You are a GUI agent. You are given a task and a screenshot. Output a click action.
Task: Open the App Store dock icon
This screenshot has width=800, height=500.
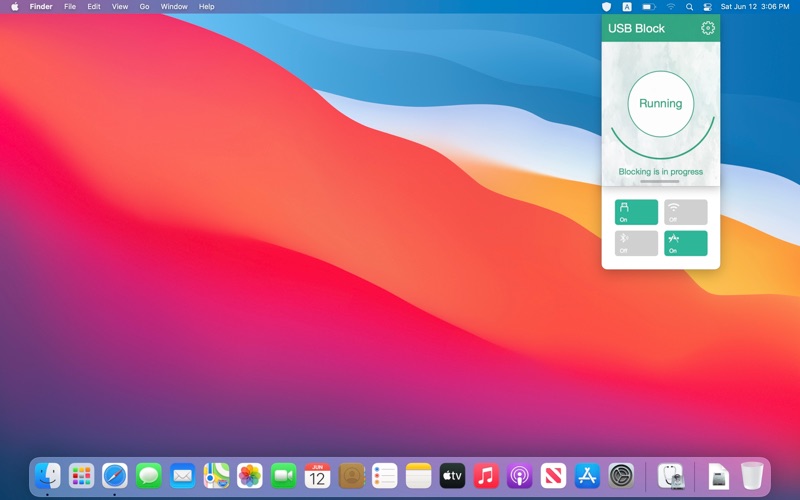[587, 476]
